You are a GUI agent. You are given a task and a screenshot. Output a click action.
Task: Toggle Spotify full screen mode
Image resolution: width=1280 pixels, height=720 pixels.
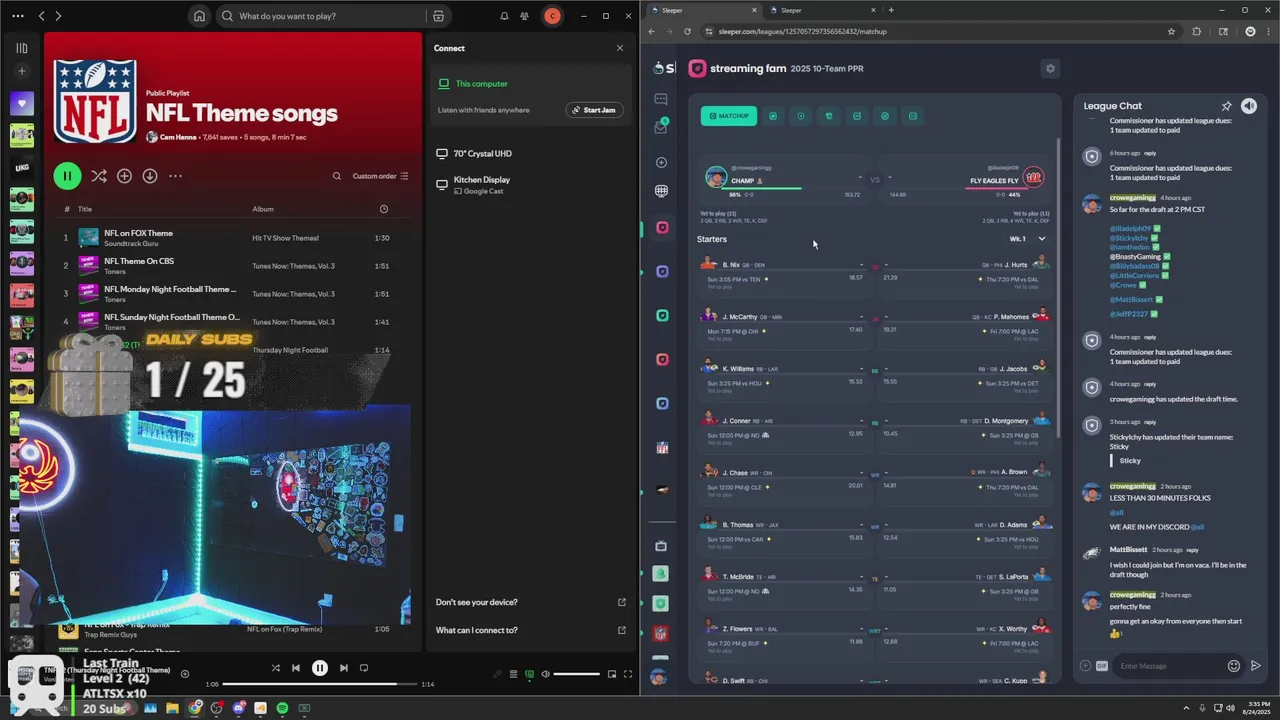pos(628,674)
